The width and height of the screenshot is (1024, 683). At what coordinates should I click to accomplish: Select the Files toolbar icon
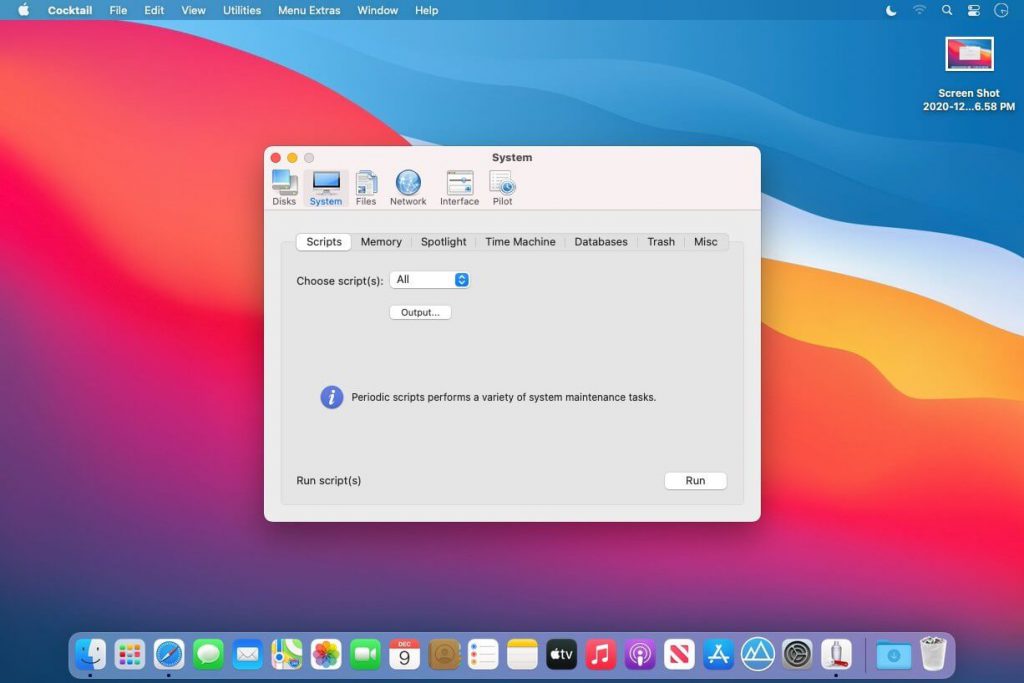point(366,187)
